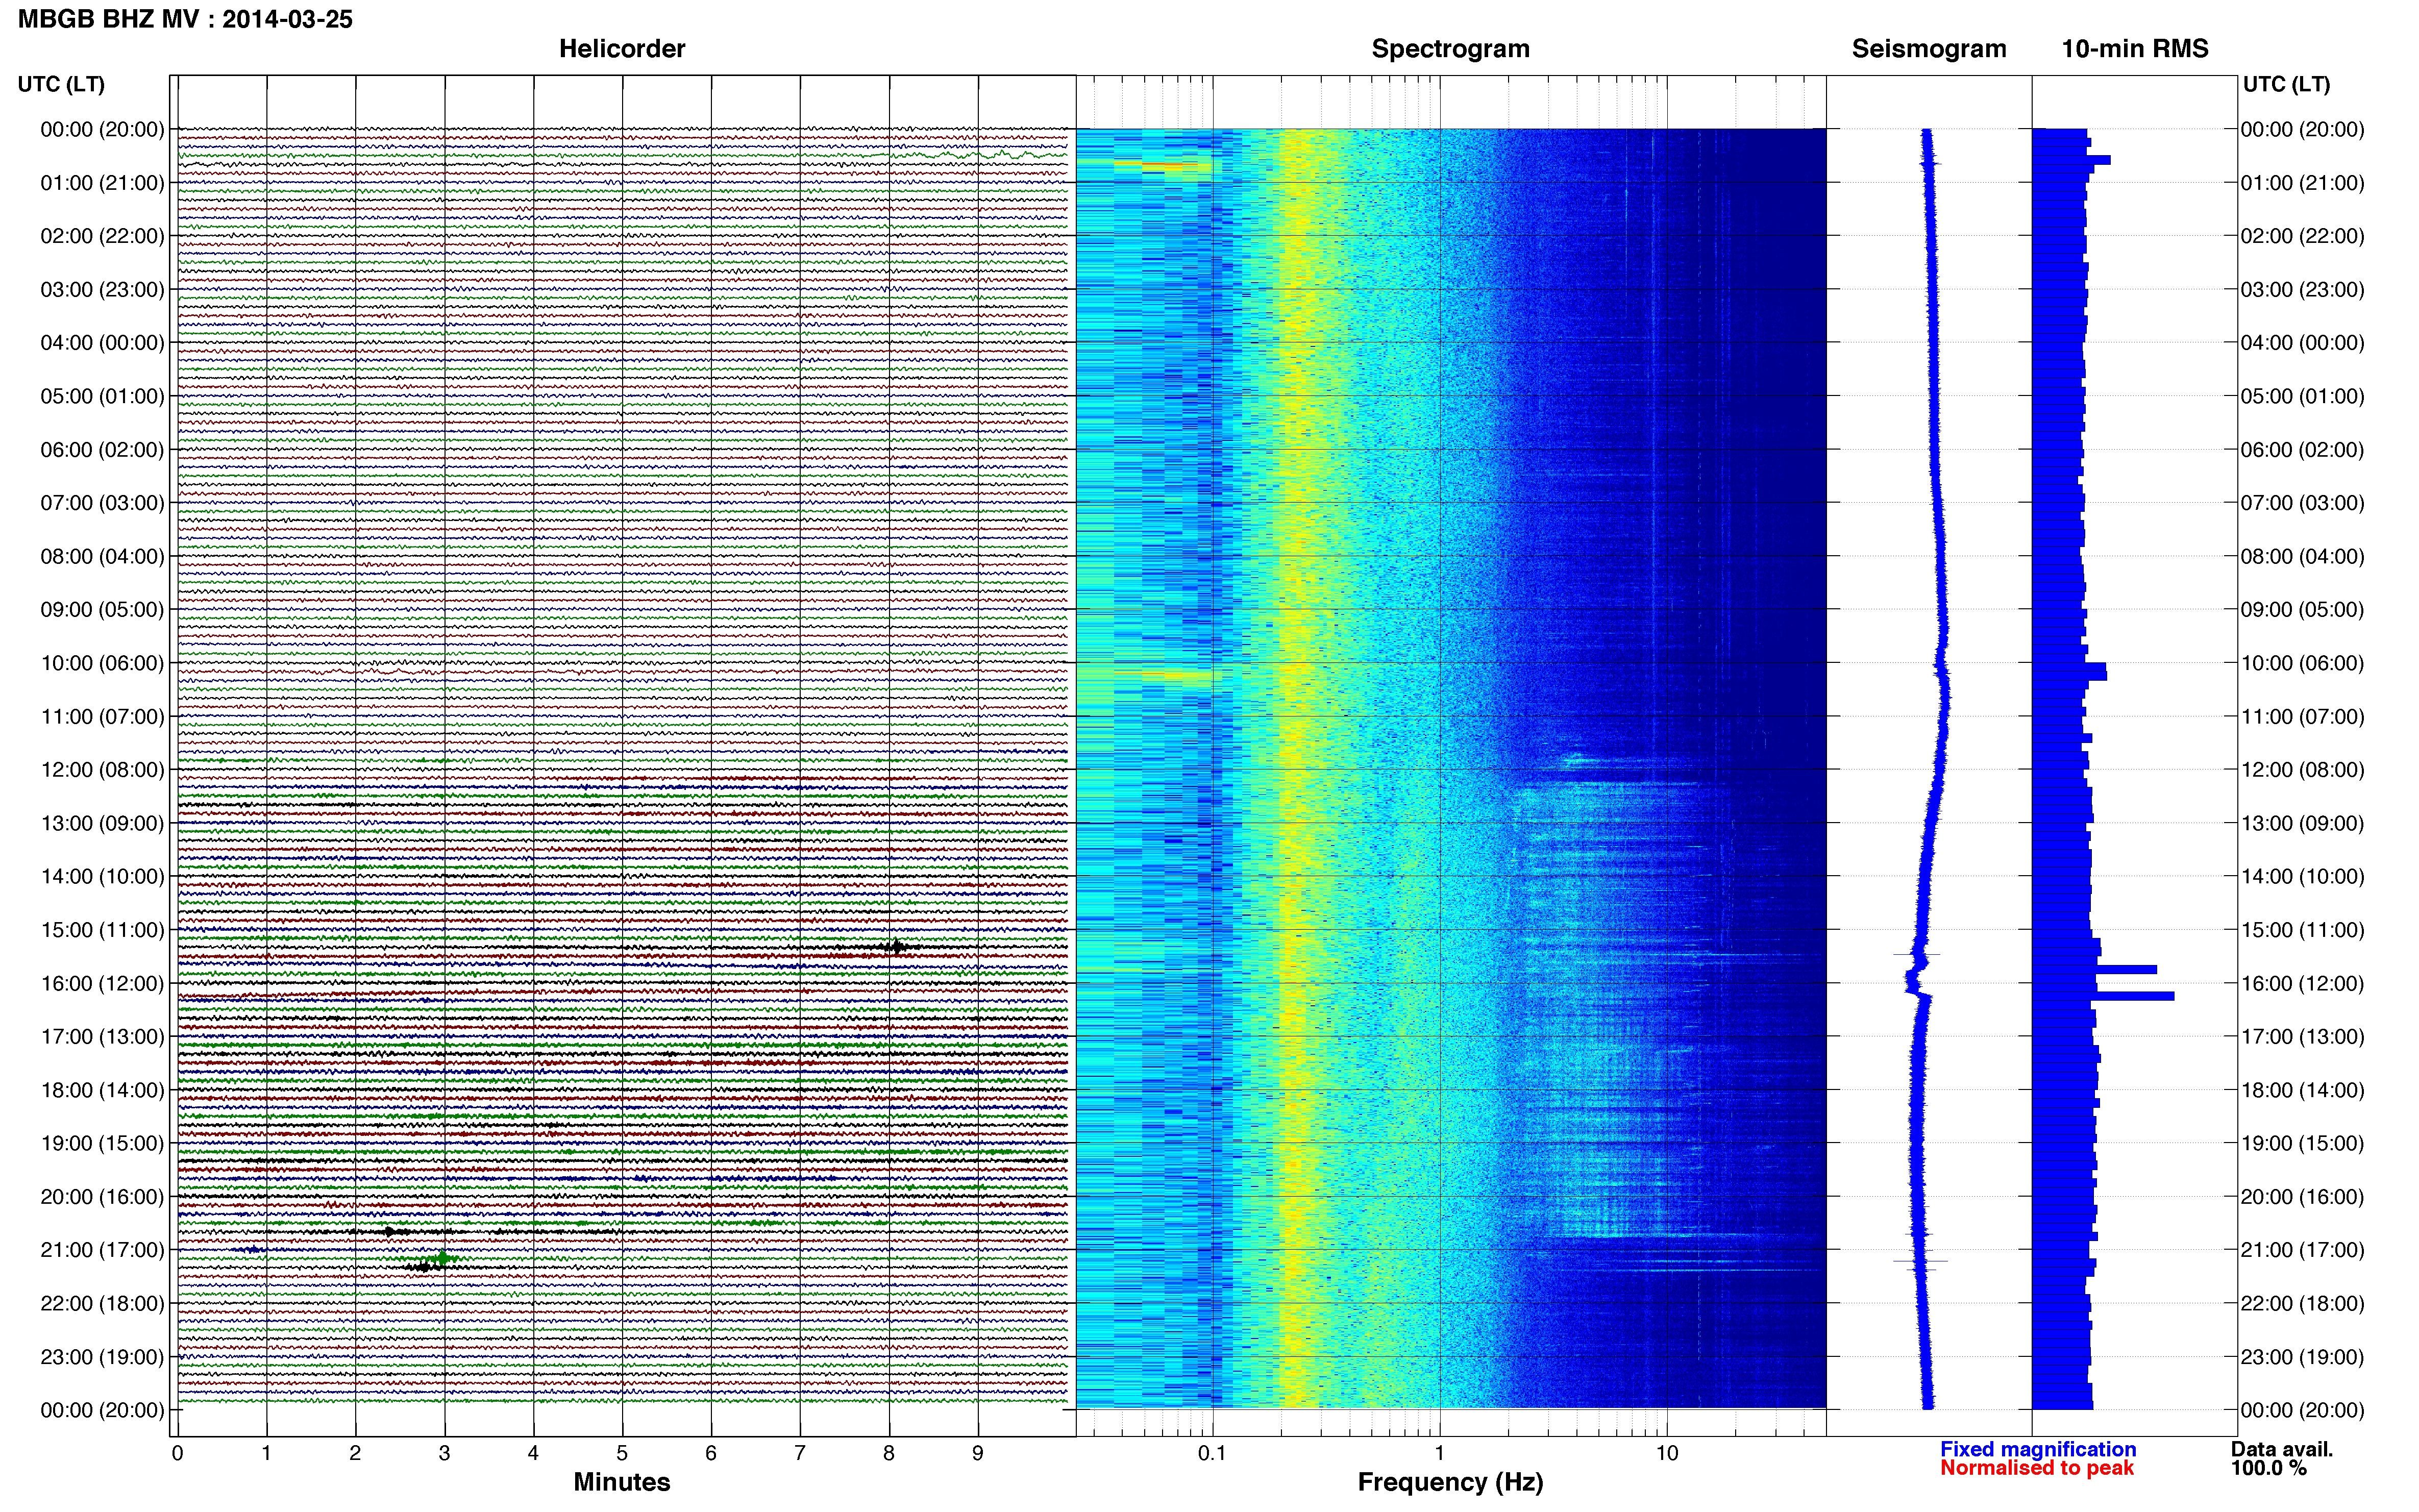The width and height of the screenshot is (2419, 1512).
Task: Click the Data avail. label
Action: 2282,1449
